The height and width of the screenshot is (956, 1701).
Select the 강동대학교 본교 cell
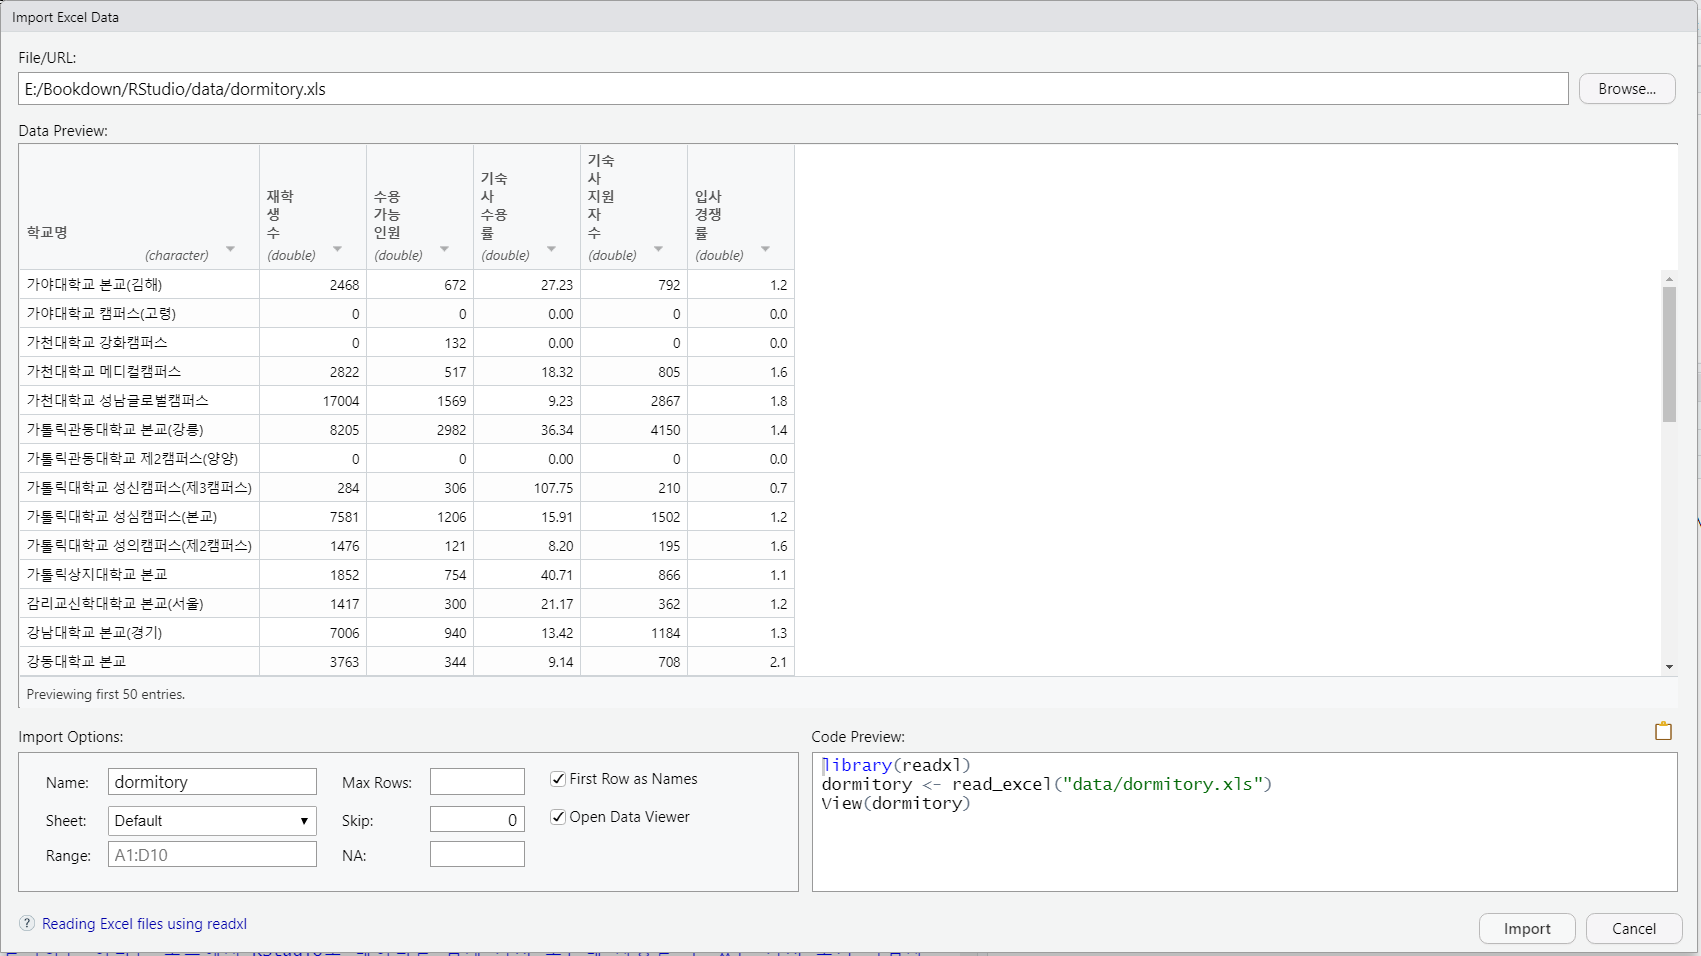(x=139, y=662)
